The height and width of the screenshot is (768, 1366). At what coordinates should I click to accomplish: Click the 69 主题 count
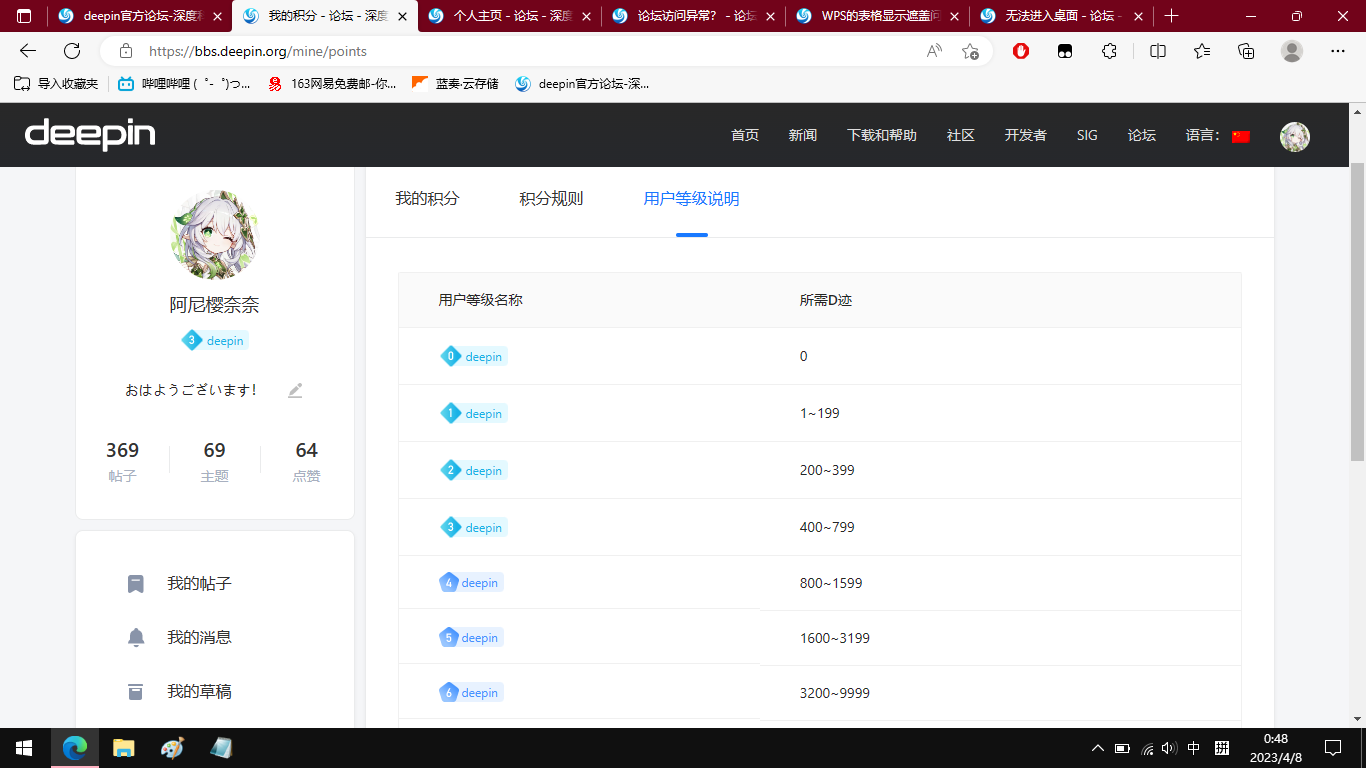pyautogui.click(x=214, y=461)
